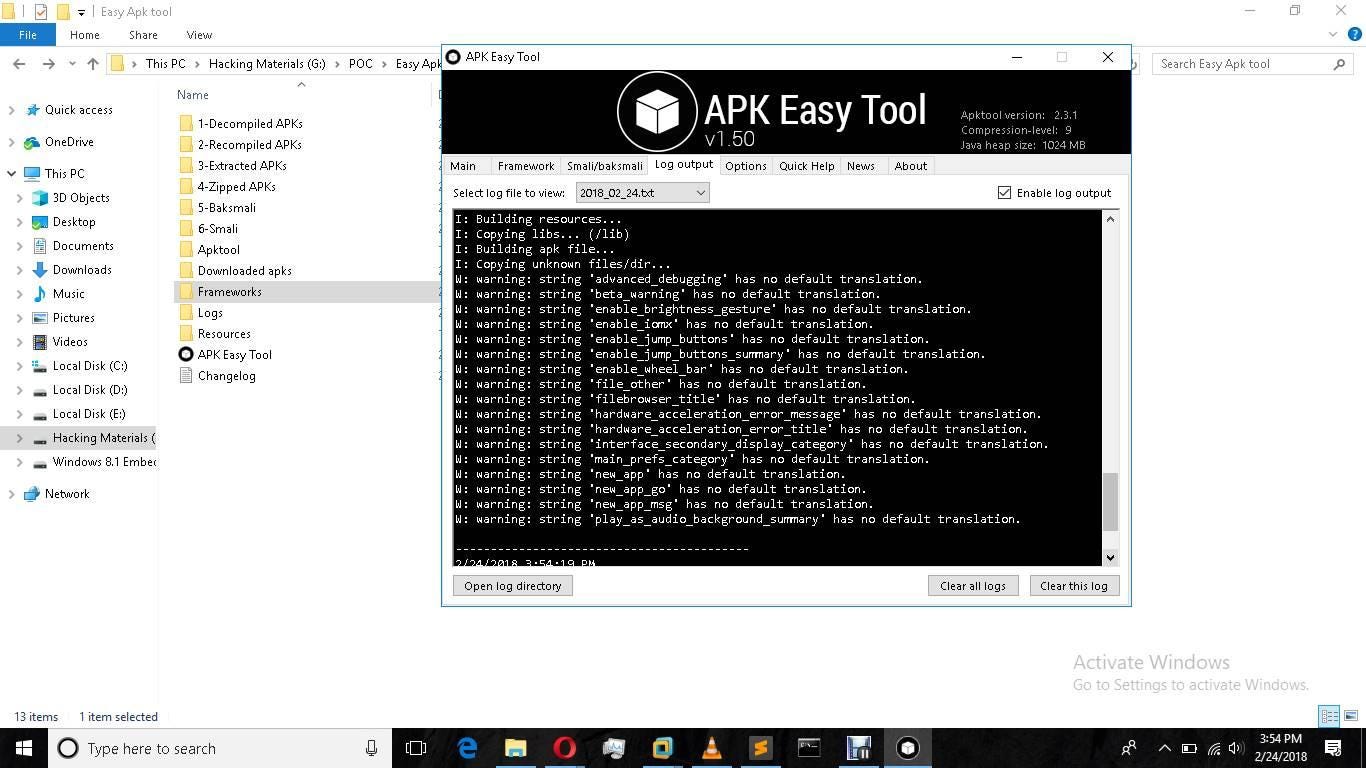Click the Explorer forward arrow
Image resolution: width=1366 pixels, height=768 pixels.
pyautogui.click(x=48, y=64)
